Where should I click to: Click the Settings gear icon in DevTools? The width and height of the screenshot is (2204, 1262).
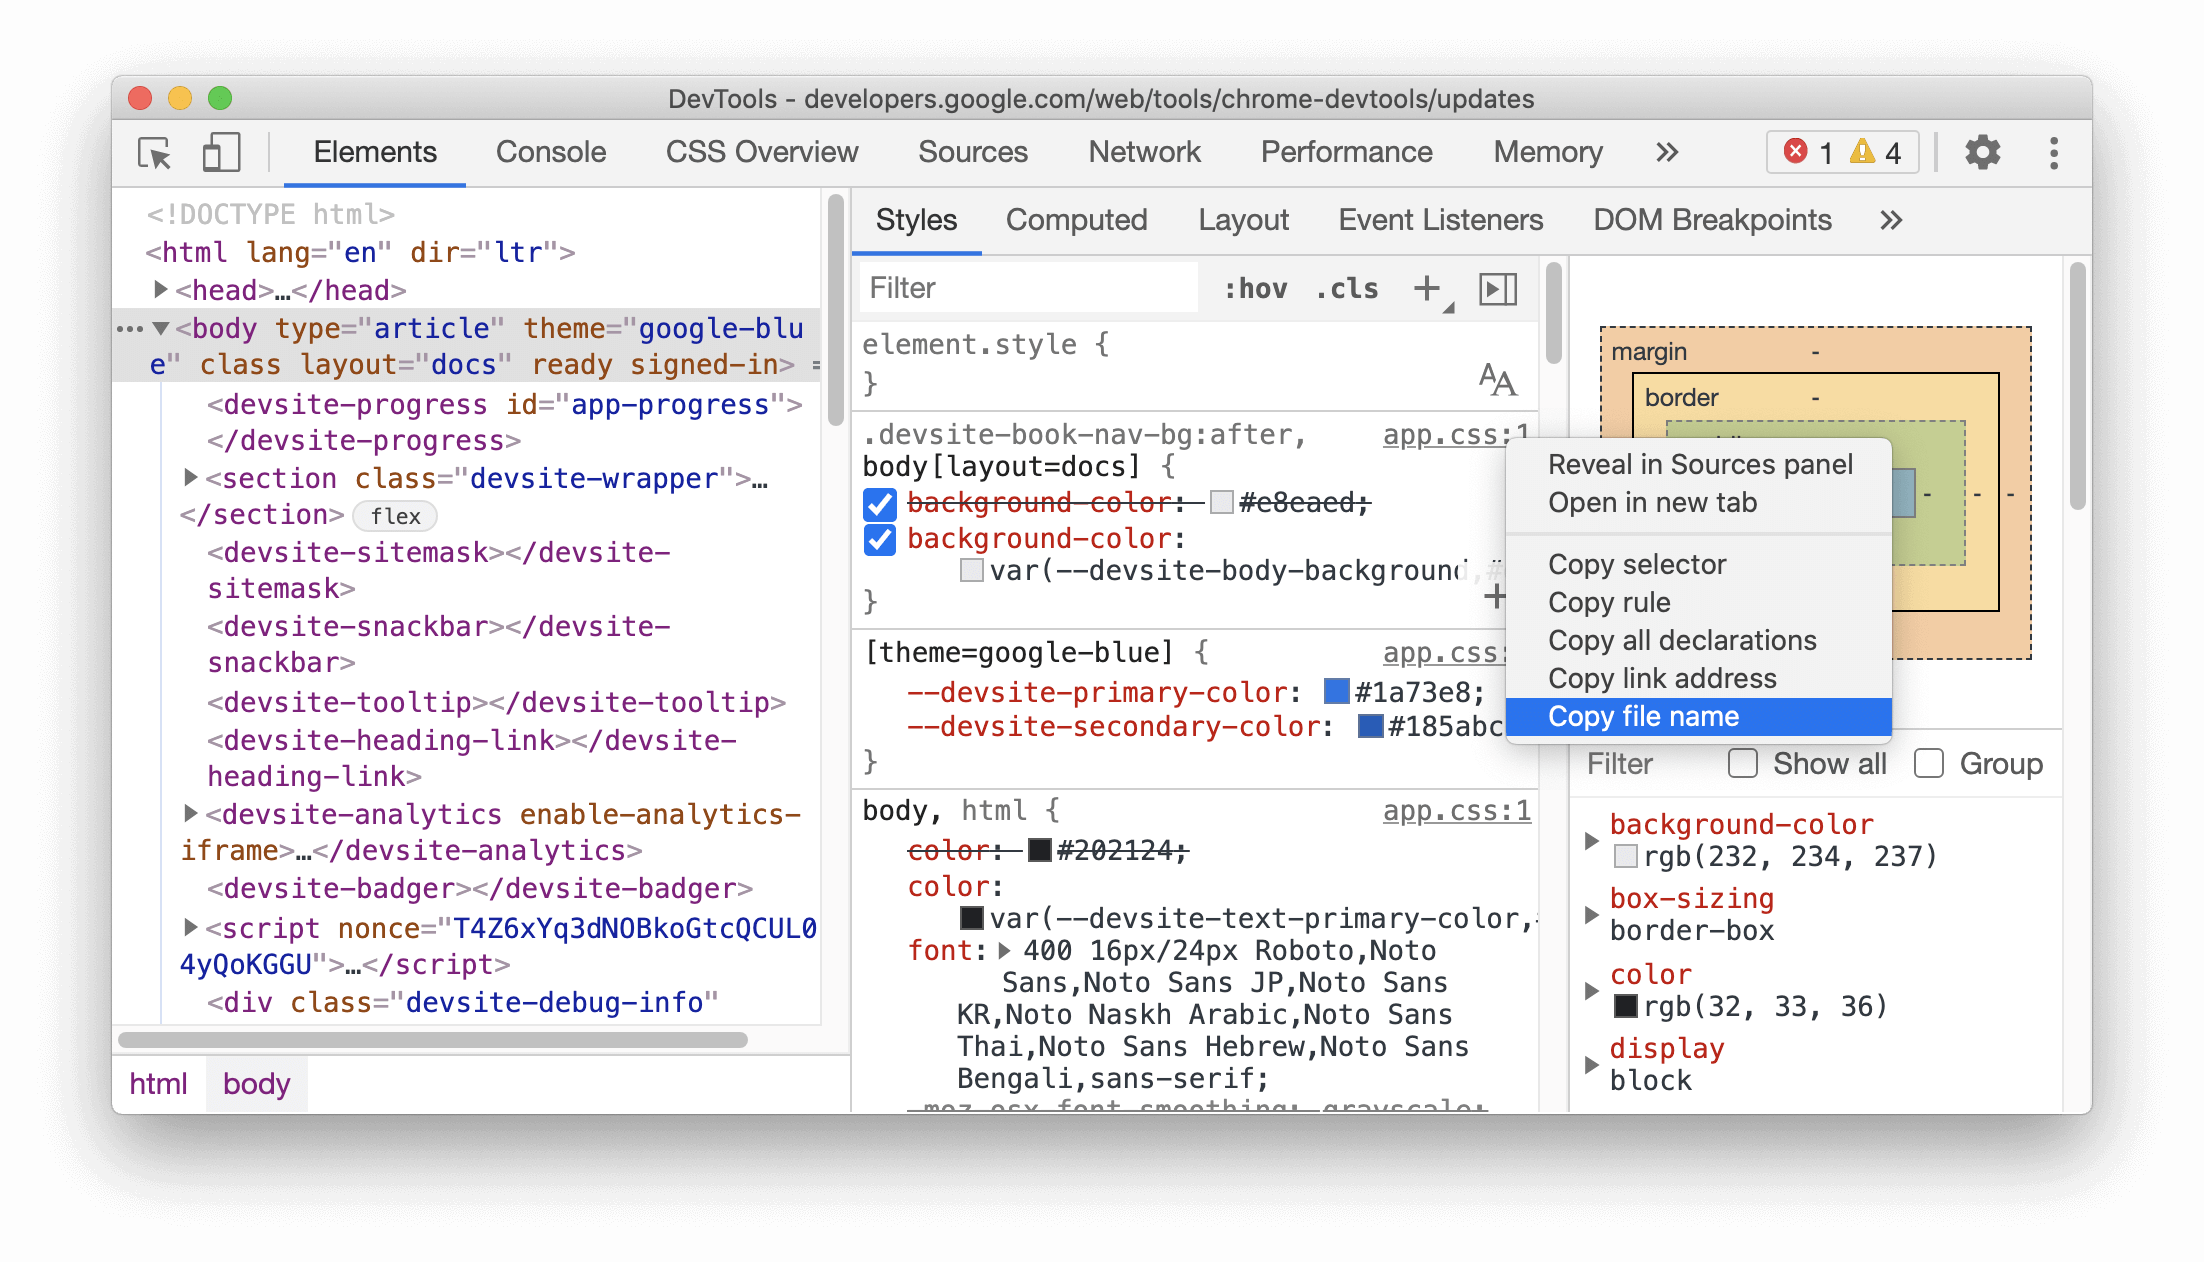click(x=1980, y=151)
